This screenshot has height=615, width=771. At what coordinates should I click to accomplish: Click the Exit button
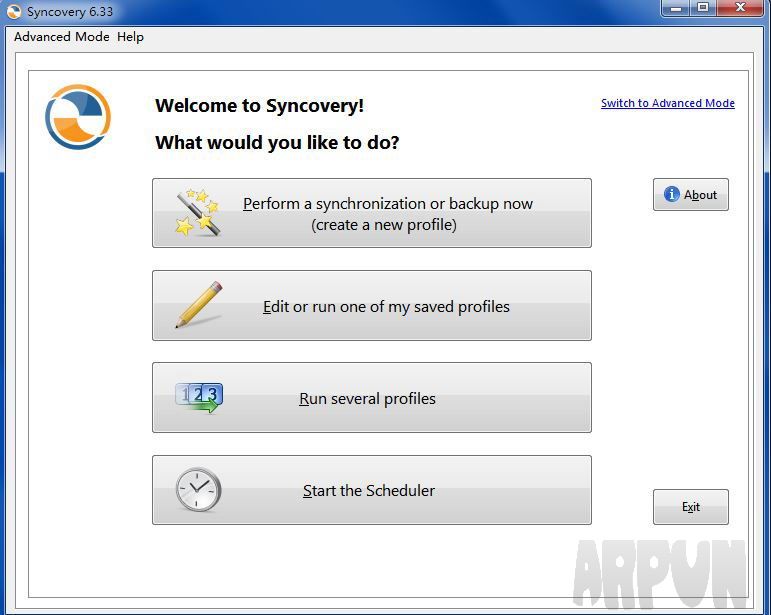(690, 507)
